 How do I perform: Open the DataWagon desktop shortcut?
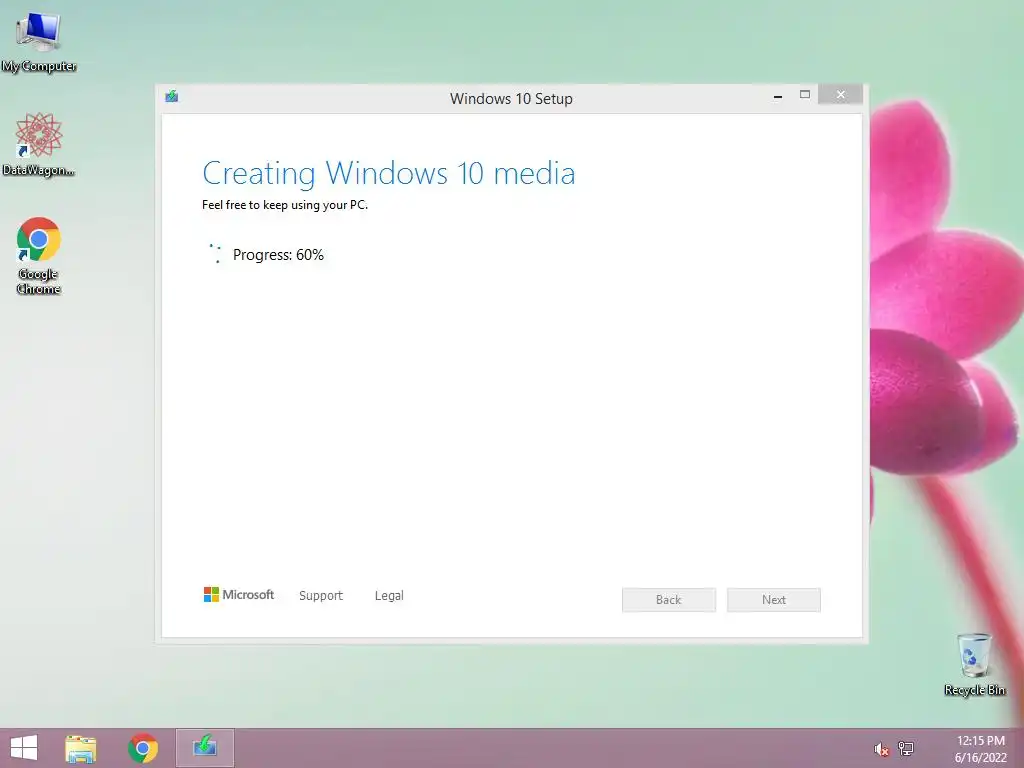click(x=39, y=144)
